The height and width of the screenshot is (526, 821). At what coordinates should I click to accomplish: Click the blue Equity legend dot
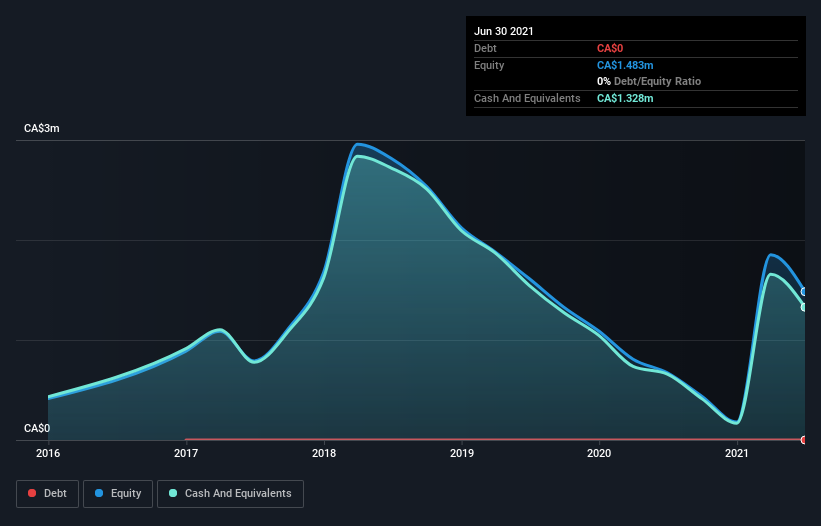(x=99, y=493)
